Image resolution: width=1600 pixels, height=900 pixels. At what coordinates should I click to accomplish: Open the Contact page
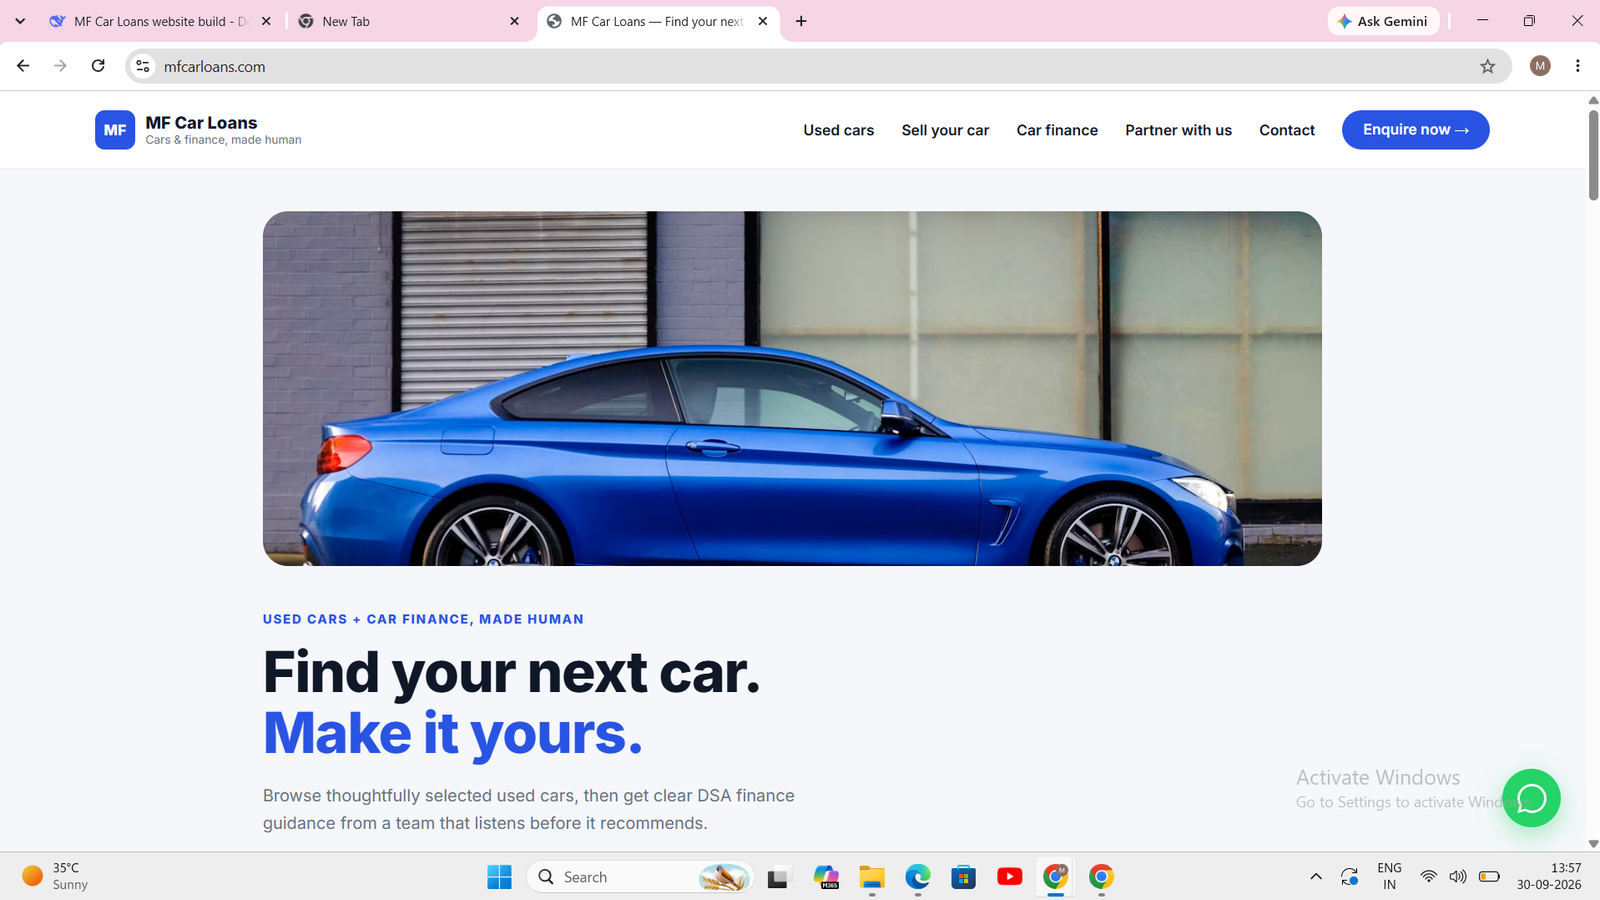tap(1287, 130)
